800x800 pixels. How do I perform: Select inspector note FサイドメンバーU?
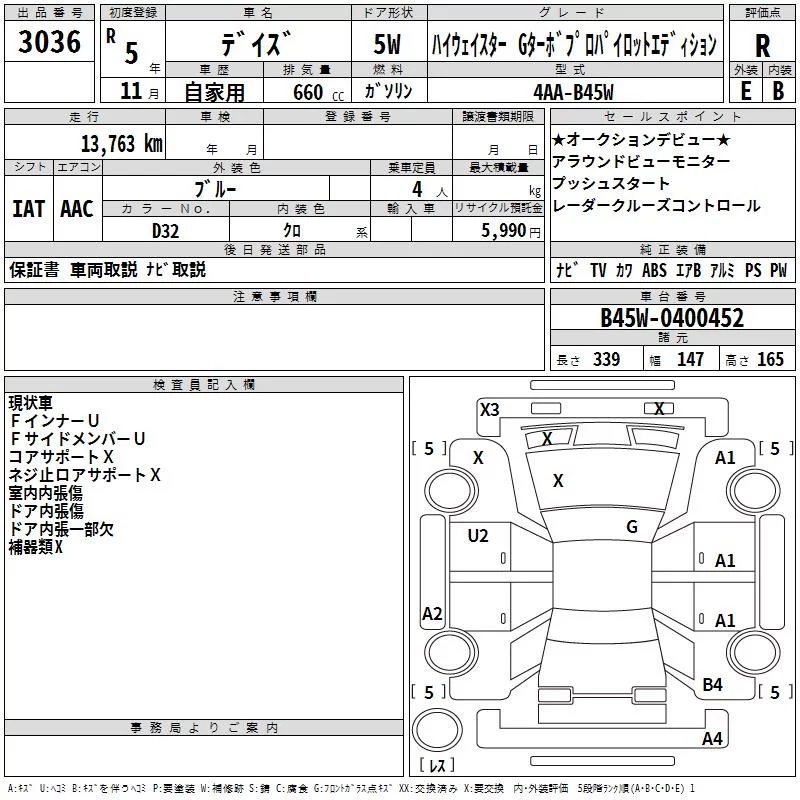[78, 439]
